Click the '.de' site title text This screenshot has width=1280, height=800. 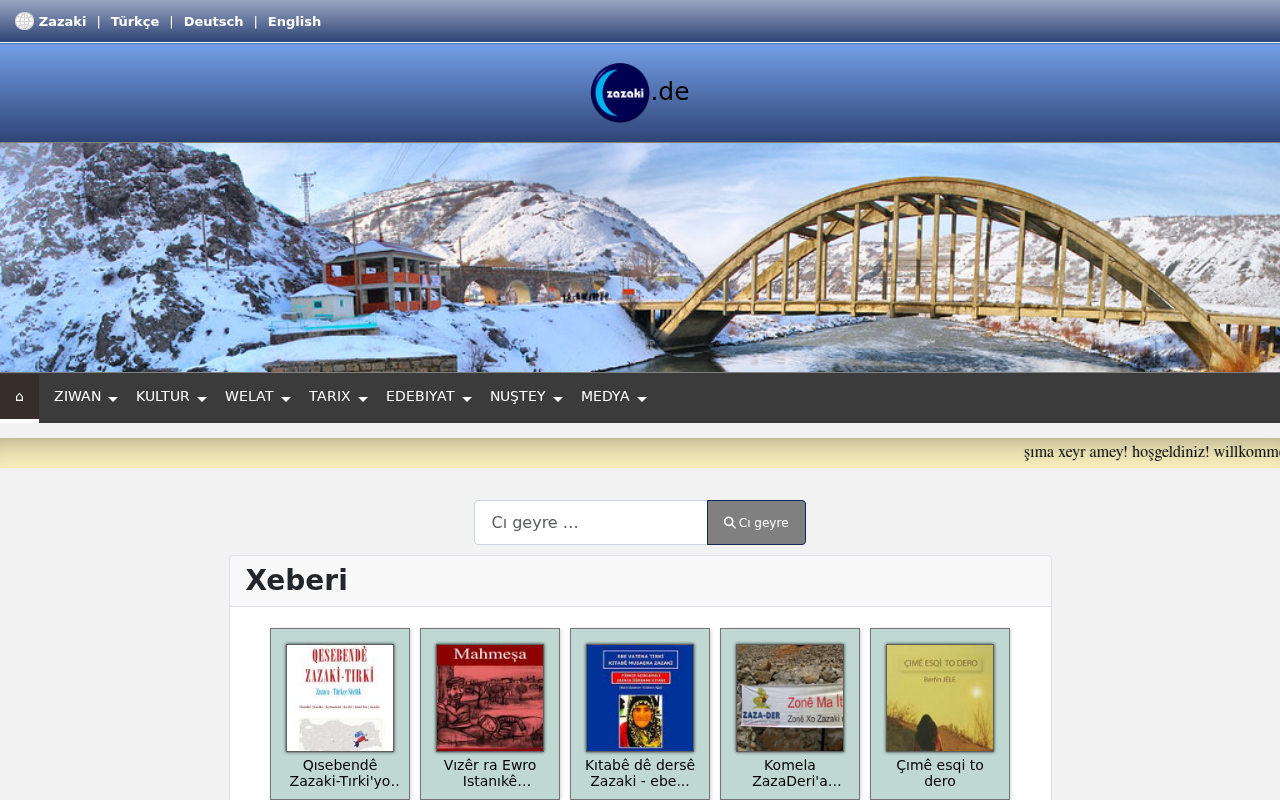click(671, 92)
